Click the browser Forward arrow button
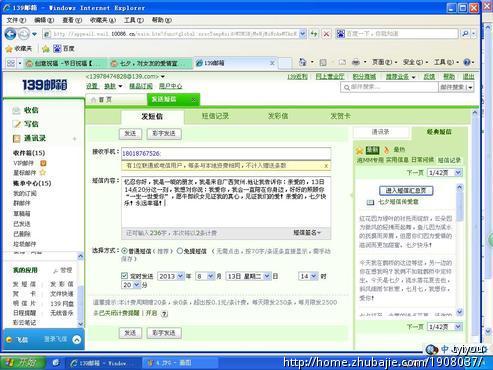 click(24, 34)
